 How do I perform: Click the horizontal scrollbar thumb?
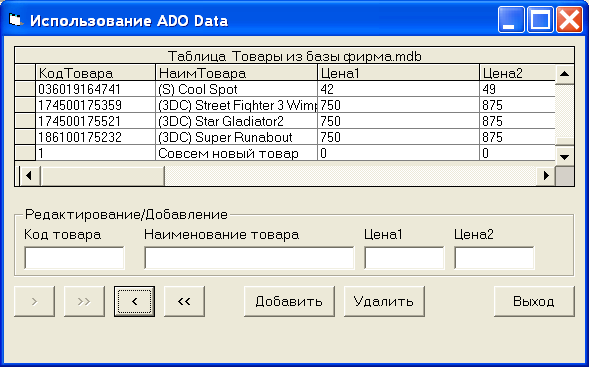[103, 175]
